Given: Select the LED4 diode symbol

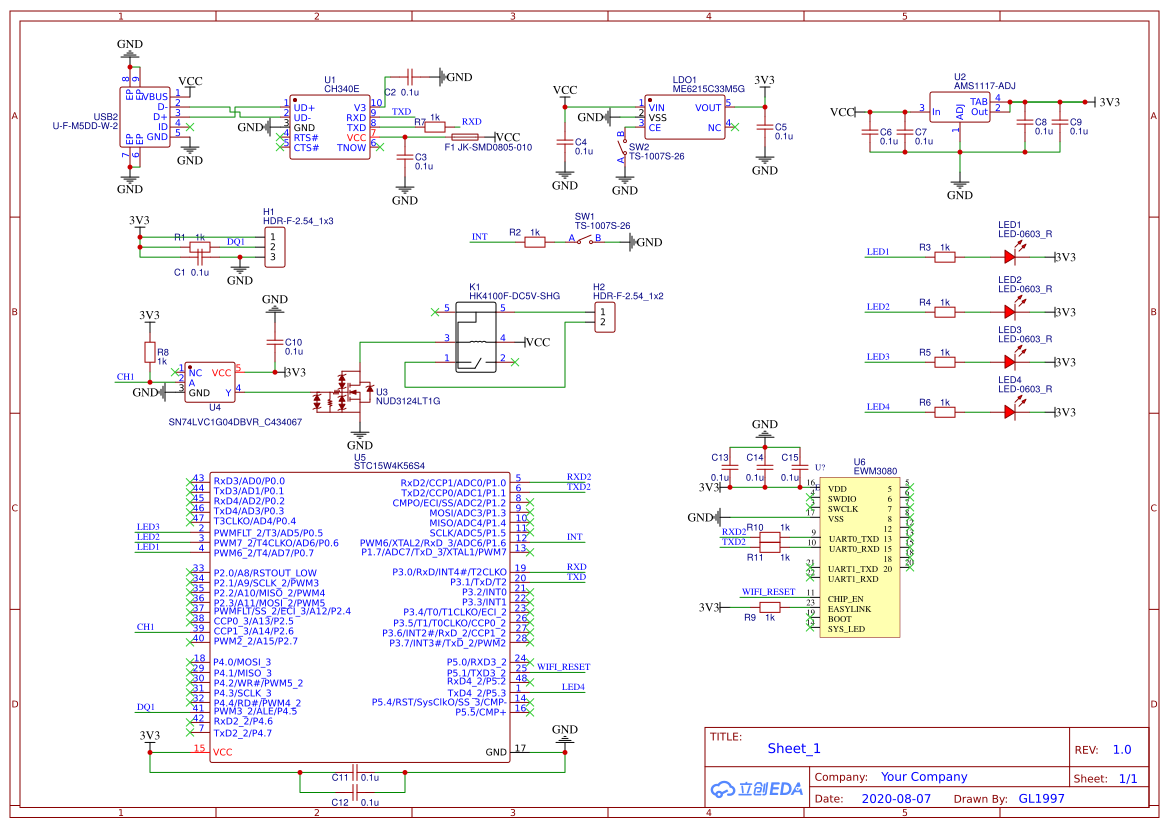Looking at the screenshot, I should tap(1011, 411).
